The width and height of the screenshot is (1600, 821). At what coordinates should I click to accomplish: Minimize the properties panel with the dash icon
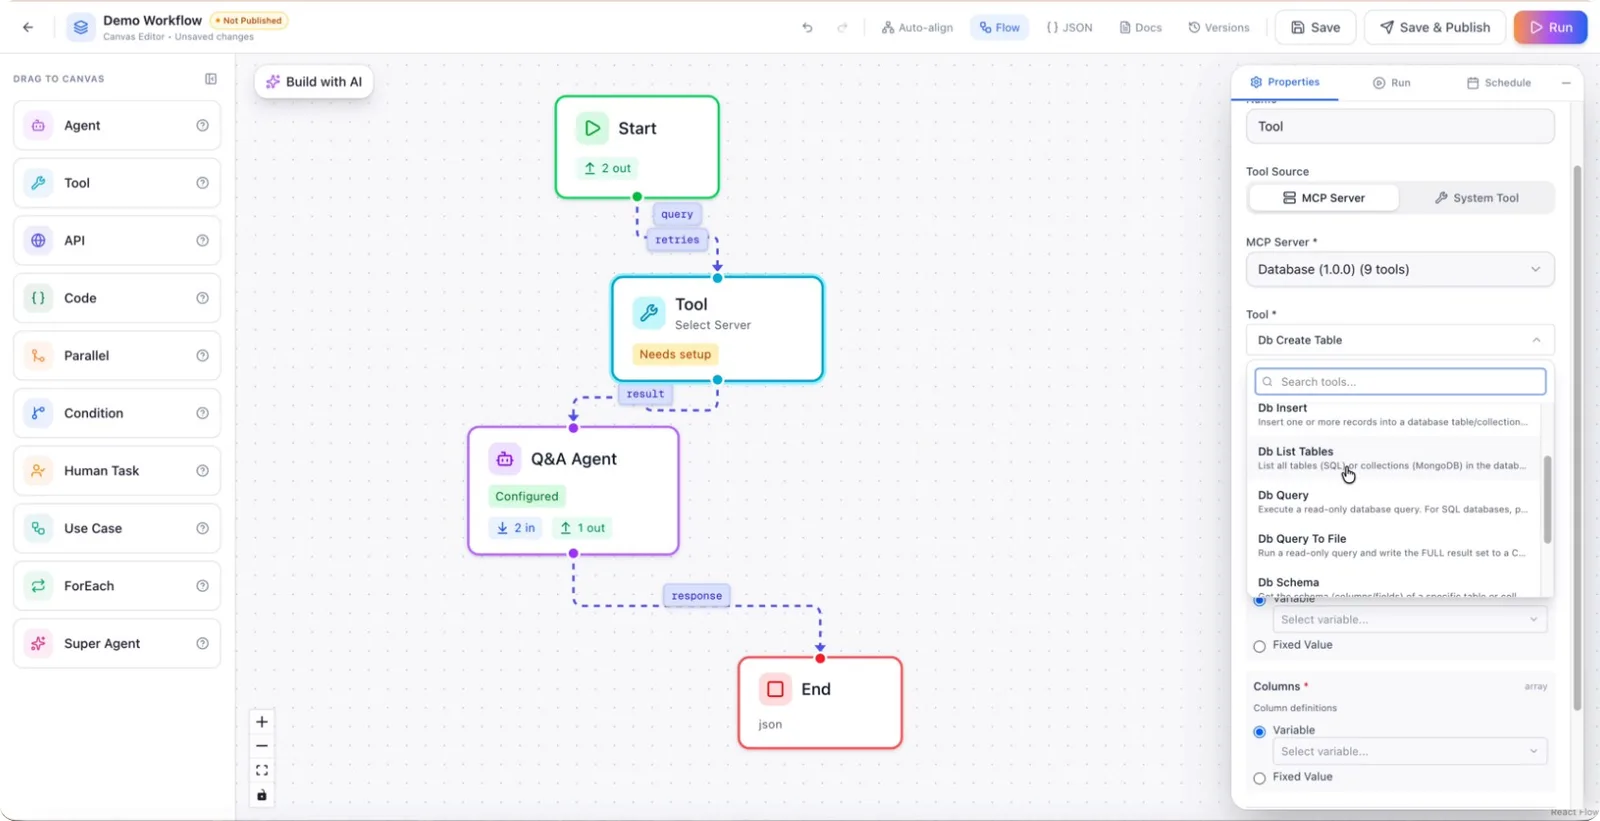click(1566, 83)
